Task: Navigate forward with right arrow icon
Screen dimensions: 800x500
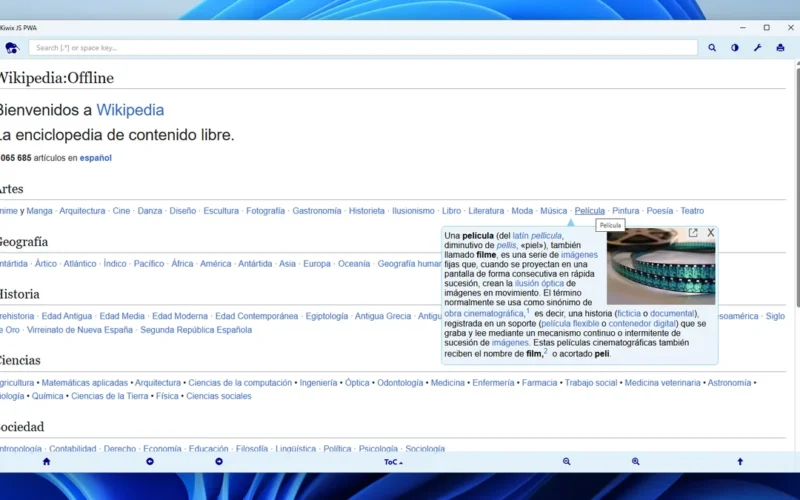Action: 219,462
